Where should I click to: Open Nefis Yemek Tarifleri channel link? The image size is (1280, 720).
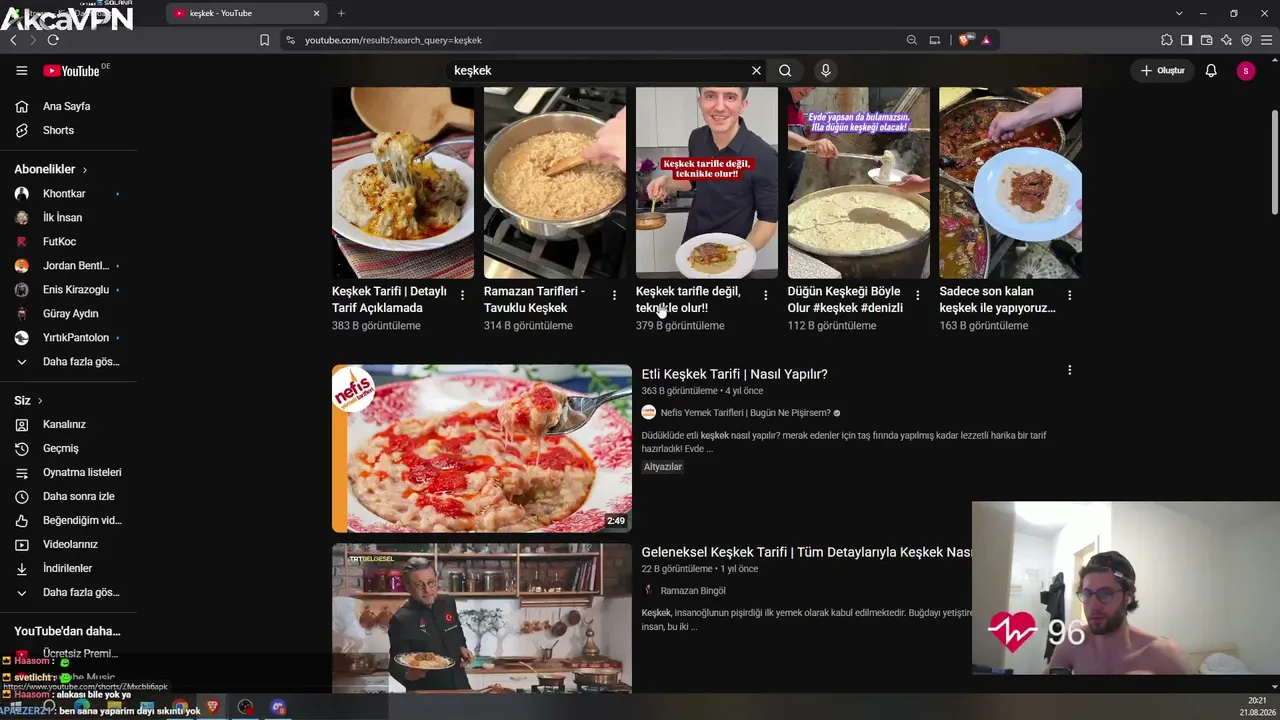point(746,413)
